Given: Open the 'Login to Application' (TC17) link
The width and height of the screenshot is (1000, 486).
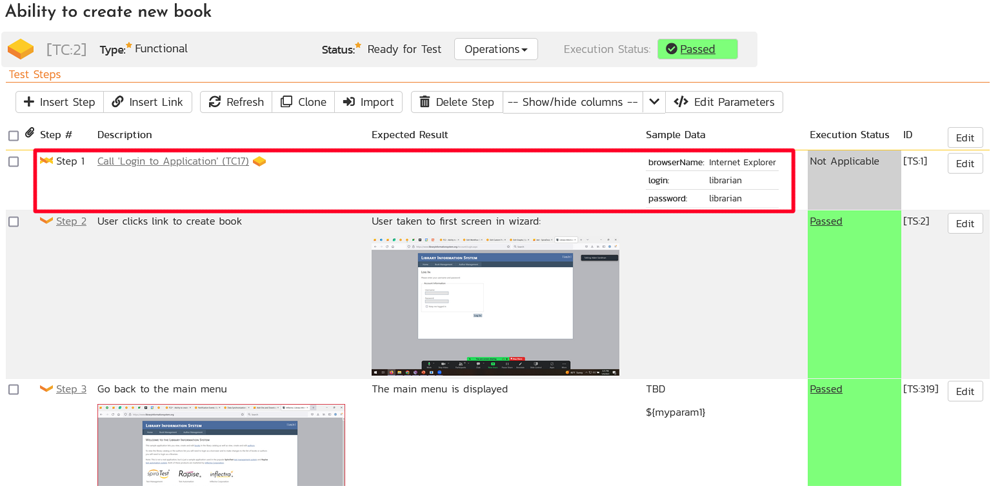Looking at the screenshot, I should 173,161.
